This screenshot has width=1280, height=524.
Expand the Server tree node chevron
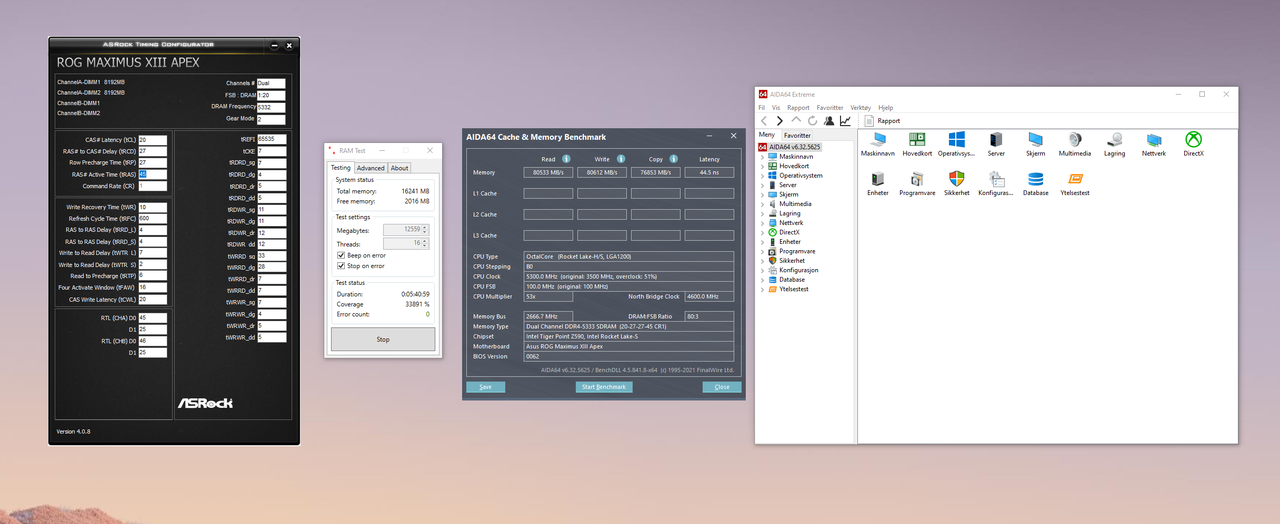(x=763, y=185)
